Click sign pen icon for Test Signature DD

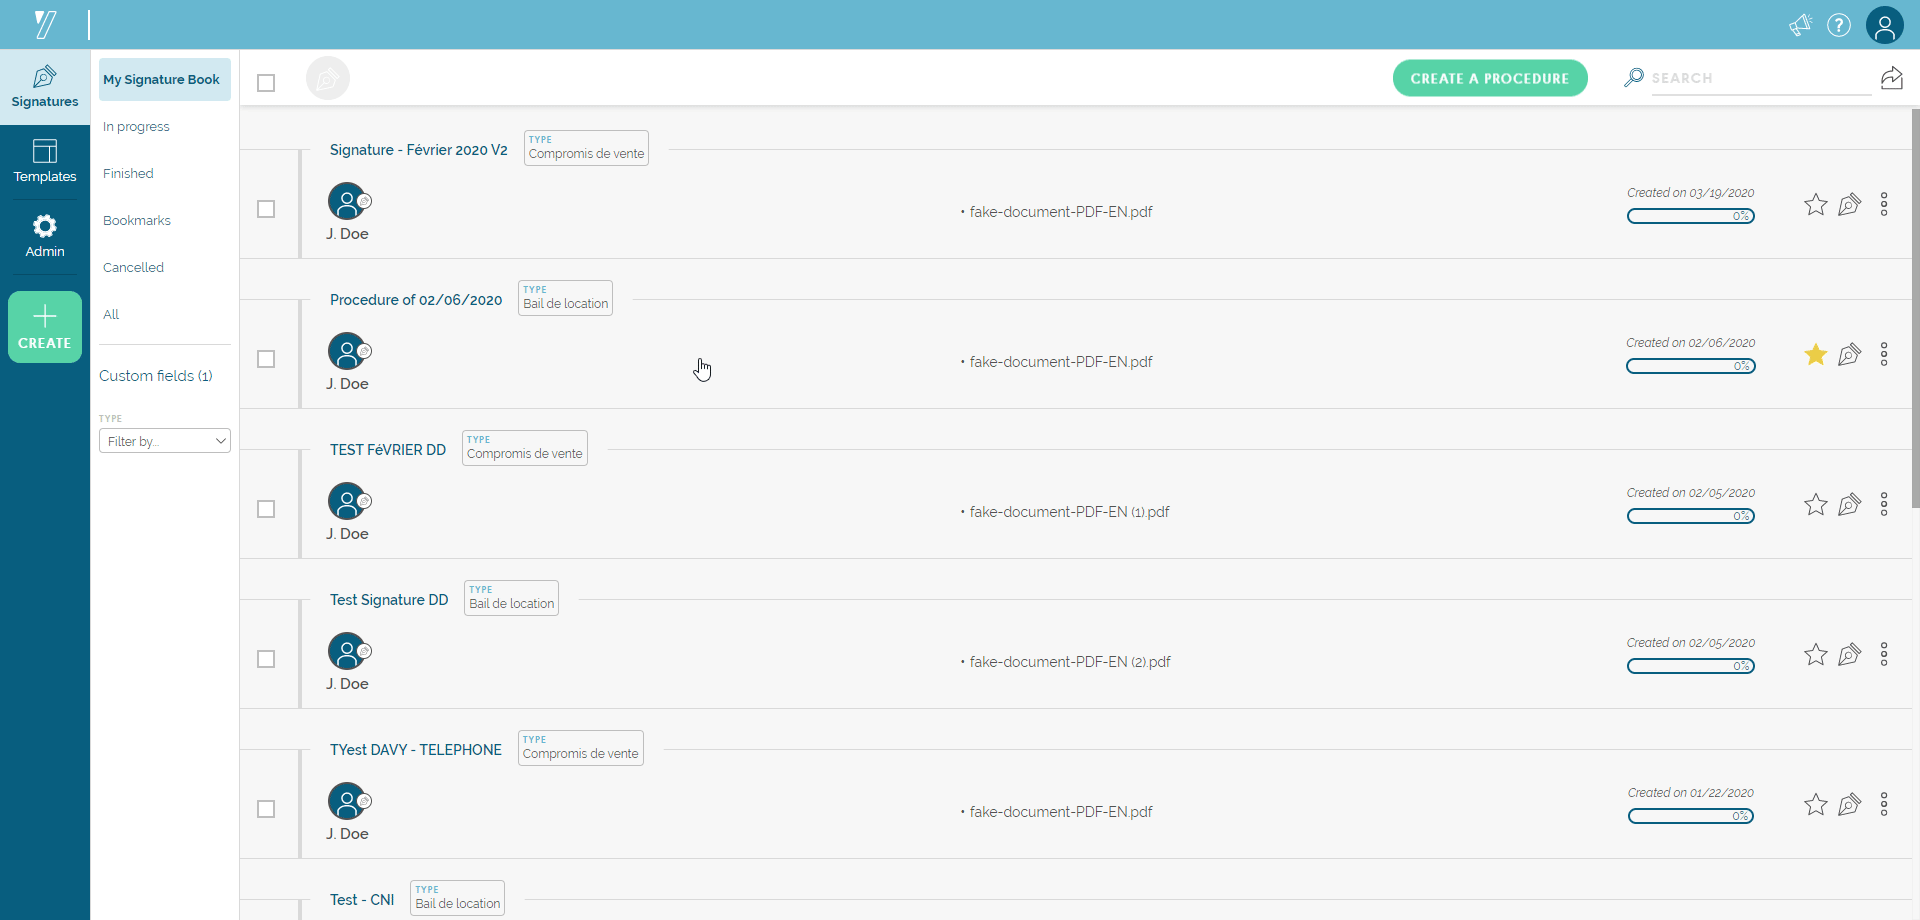(x=1850, y=655)
